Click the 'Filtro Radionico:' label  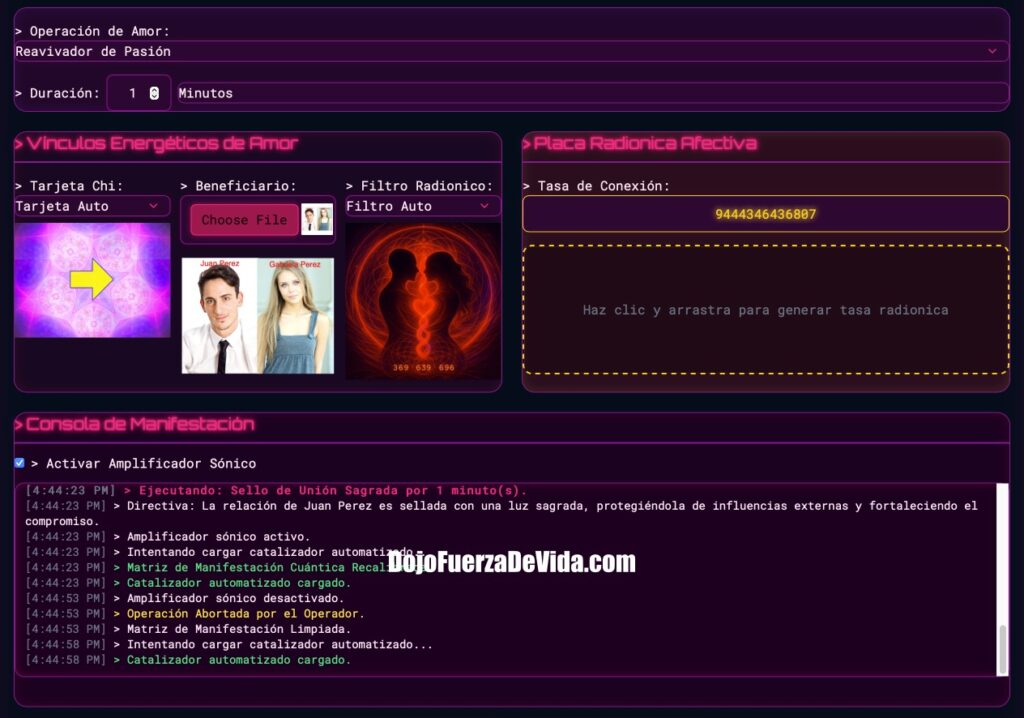(x=419, y=186)
